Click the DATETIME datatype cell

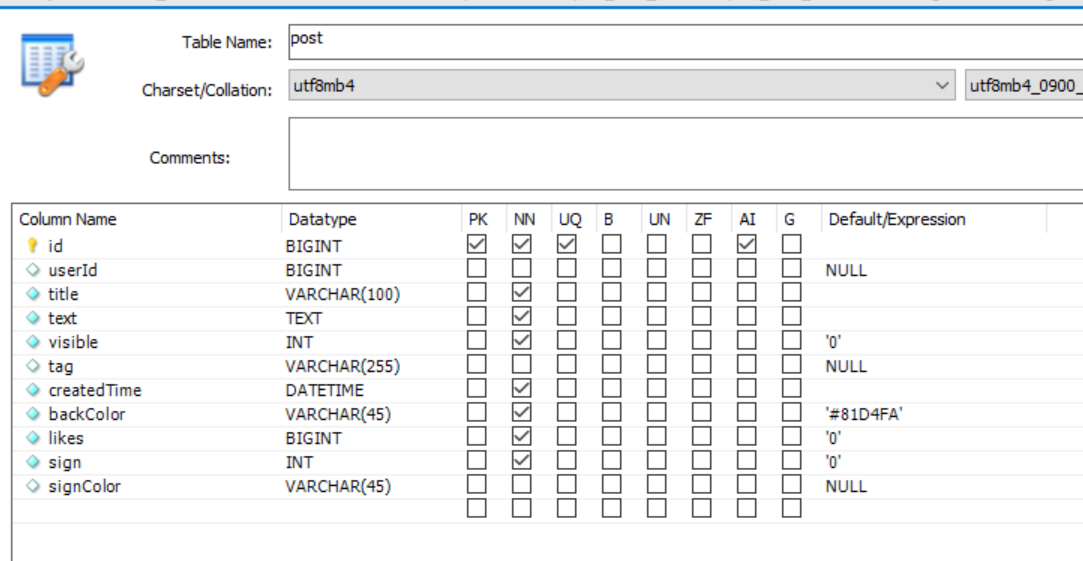pyautogui.click(x=325, y=390)
